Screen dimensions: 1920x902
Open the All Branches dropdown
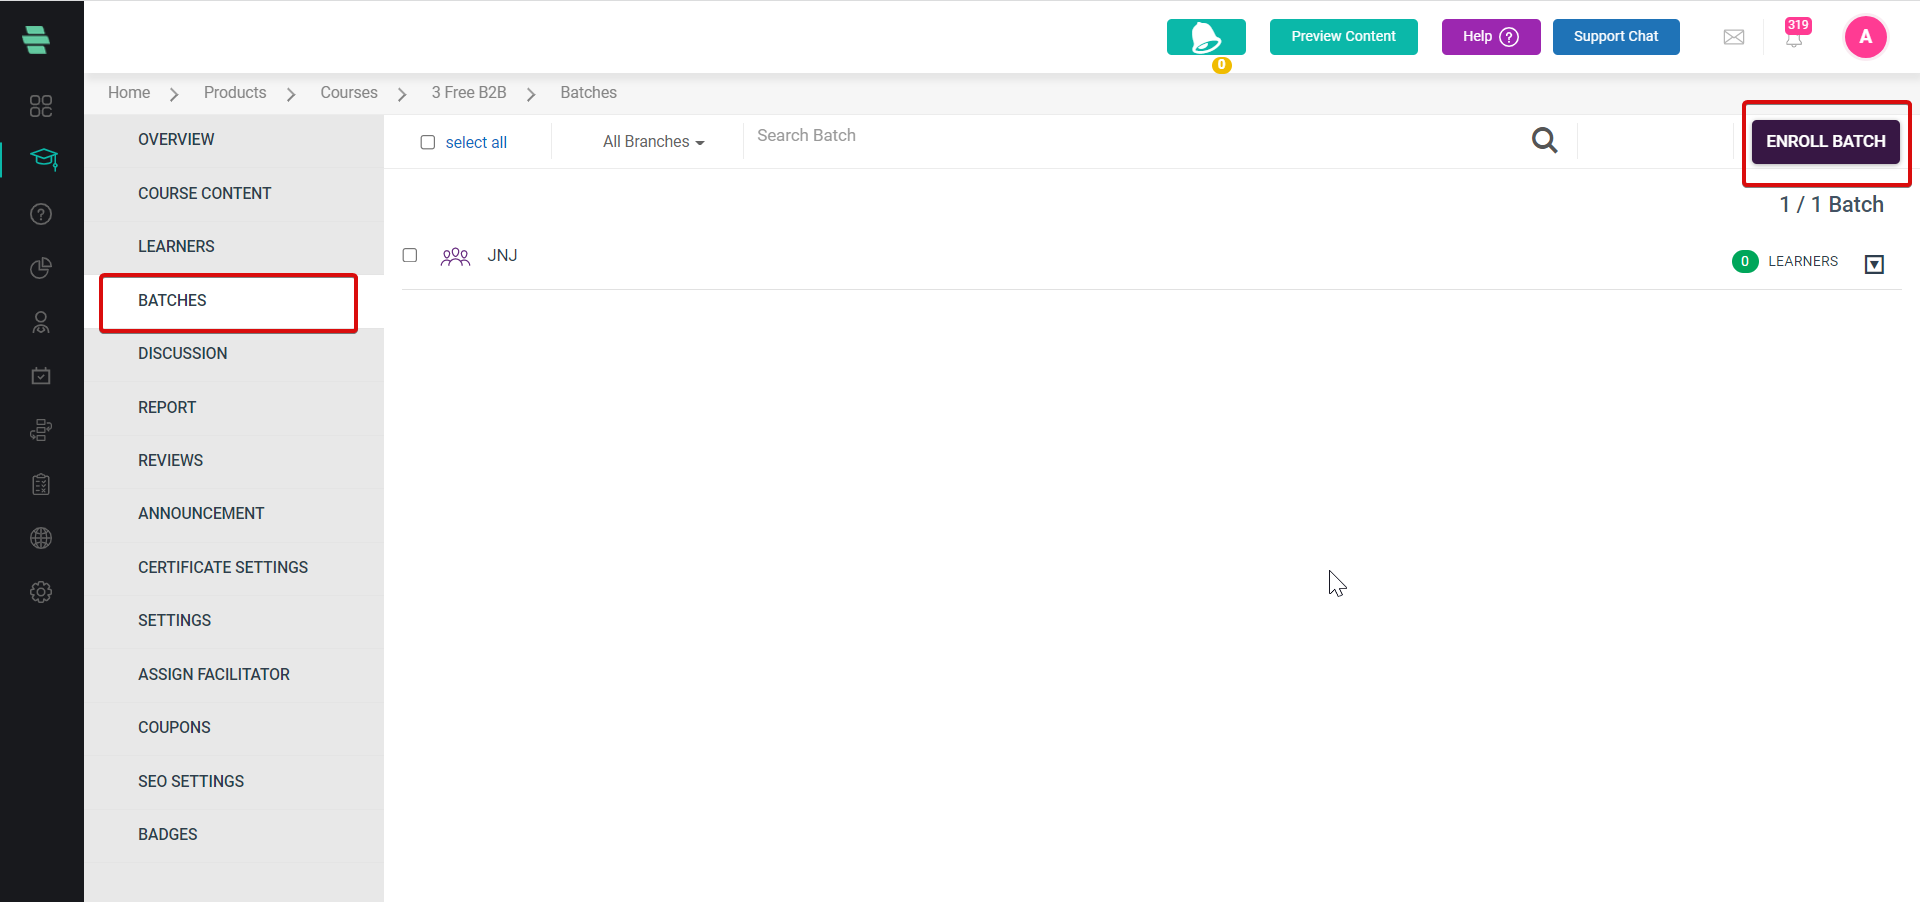click(x=653, y=142)
